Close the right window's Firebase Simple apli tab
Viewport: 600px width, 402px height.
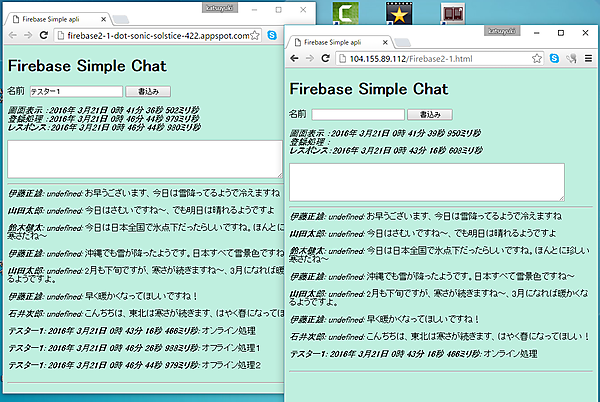[x=385, y=42]
